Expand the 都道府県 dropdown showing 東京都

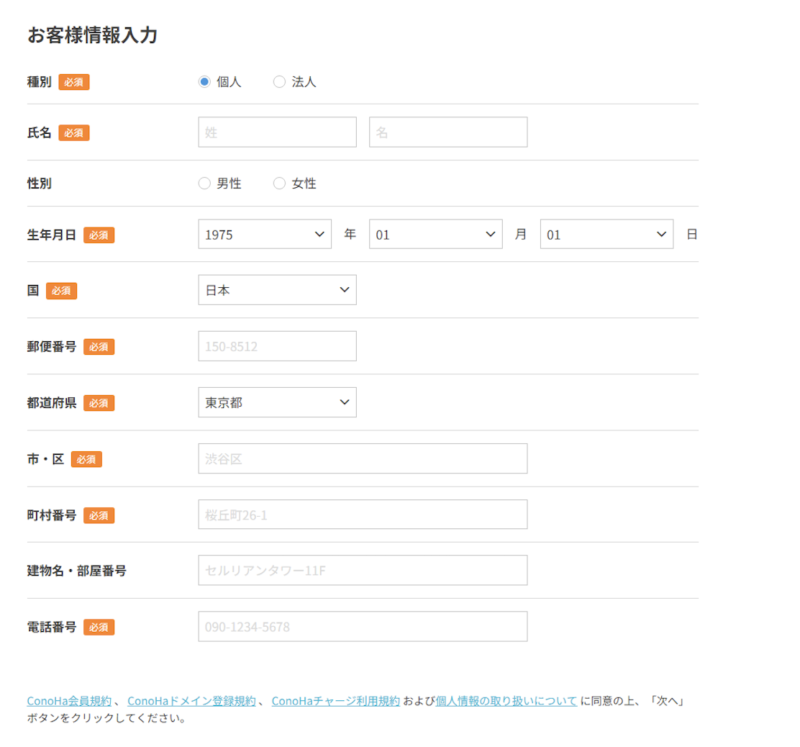point(277,402)
